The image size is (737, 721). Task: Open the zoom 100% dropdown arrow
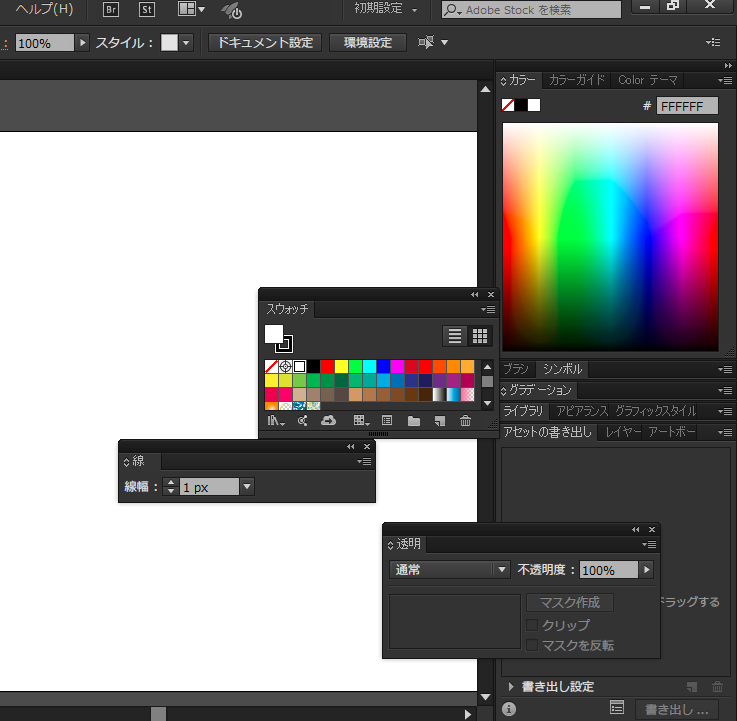click(x=83, y=43)
